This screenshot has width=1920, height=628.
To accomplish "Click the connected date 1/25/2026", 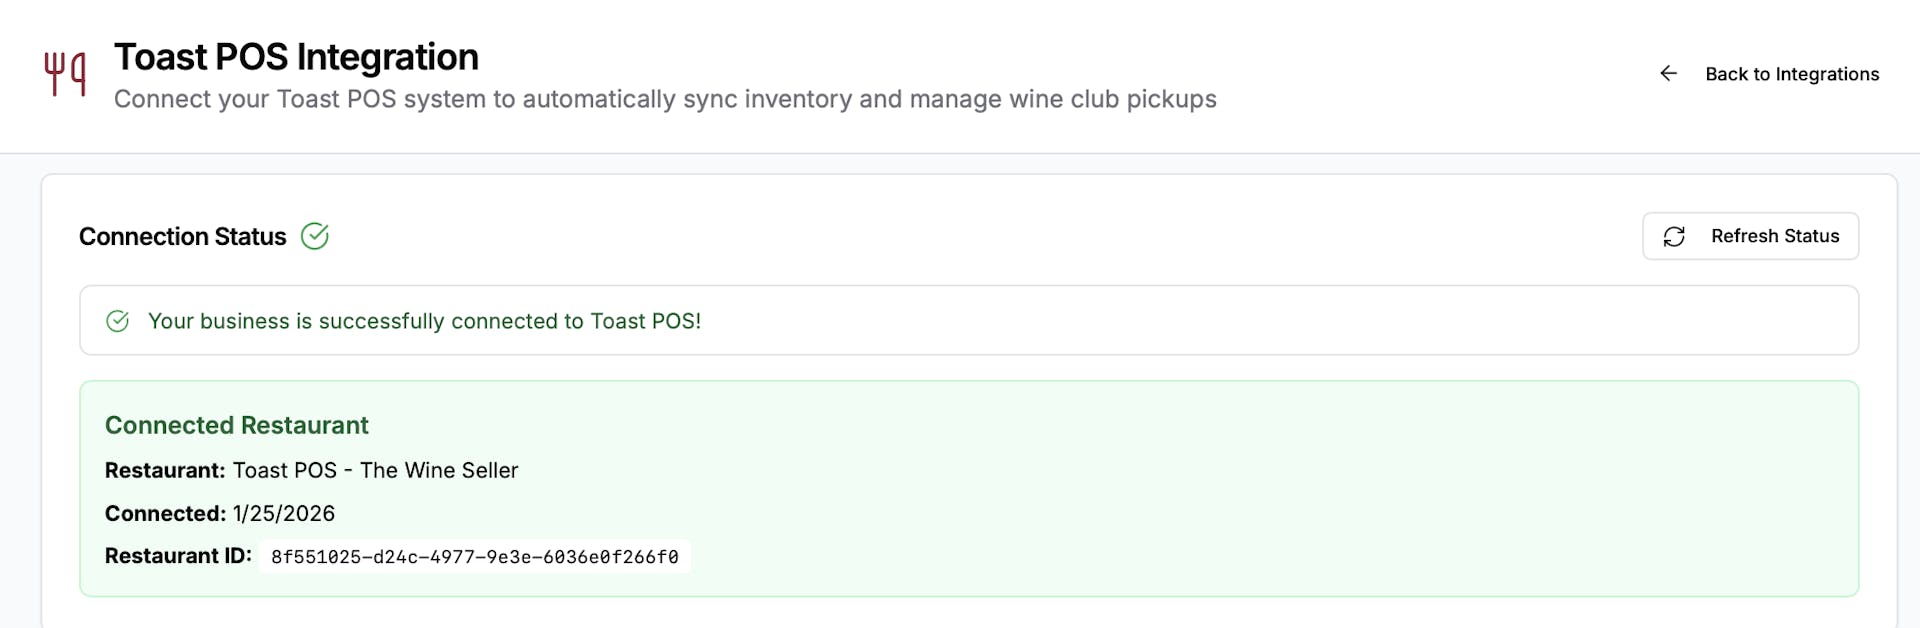I will pos(284,513).
